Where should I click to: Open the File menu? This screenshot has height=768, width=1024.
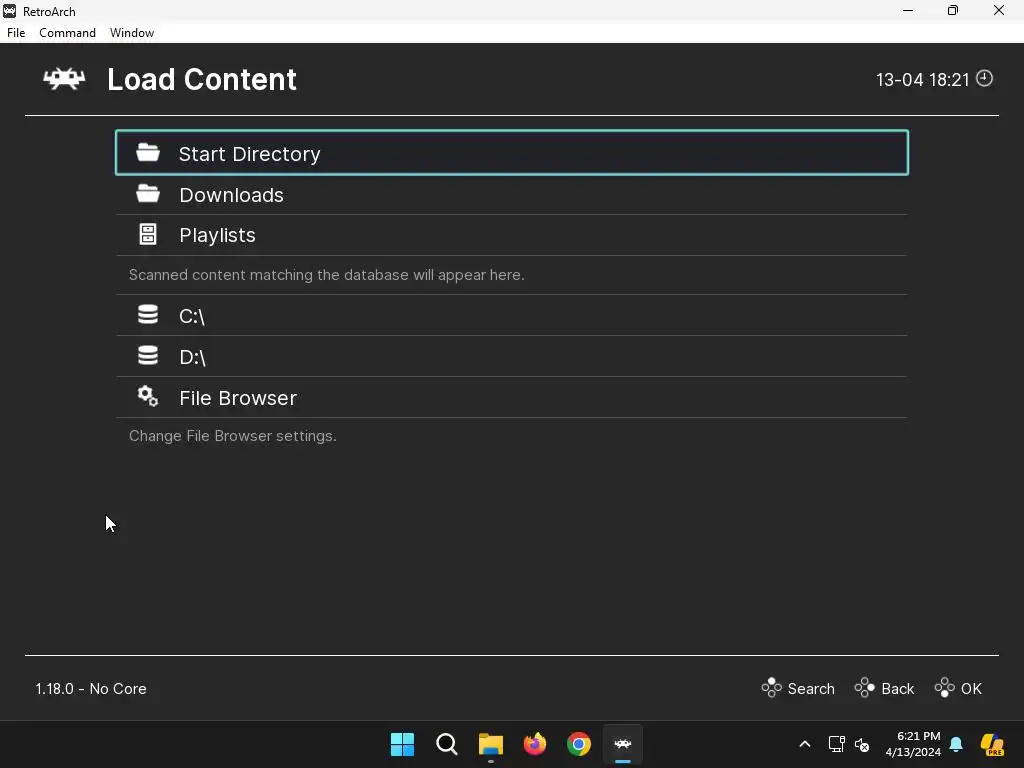click(16, 33)
